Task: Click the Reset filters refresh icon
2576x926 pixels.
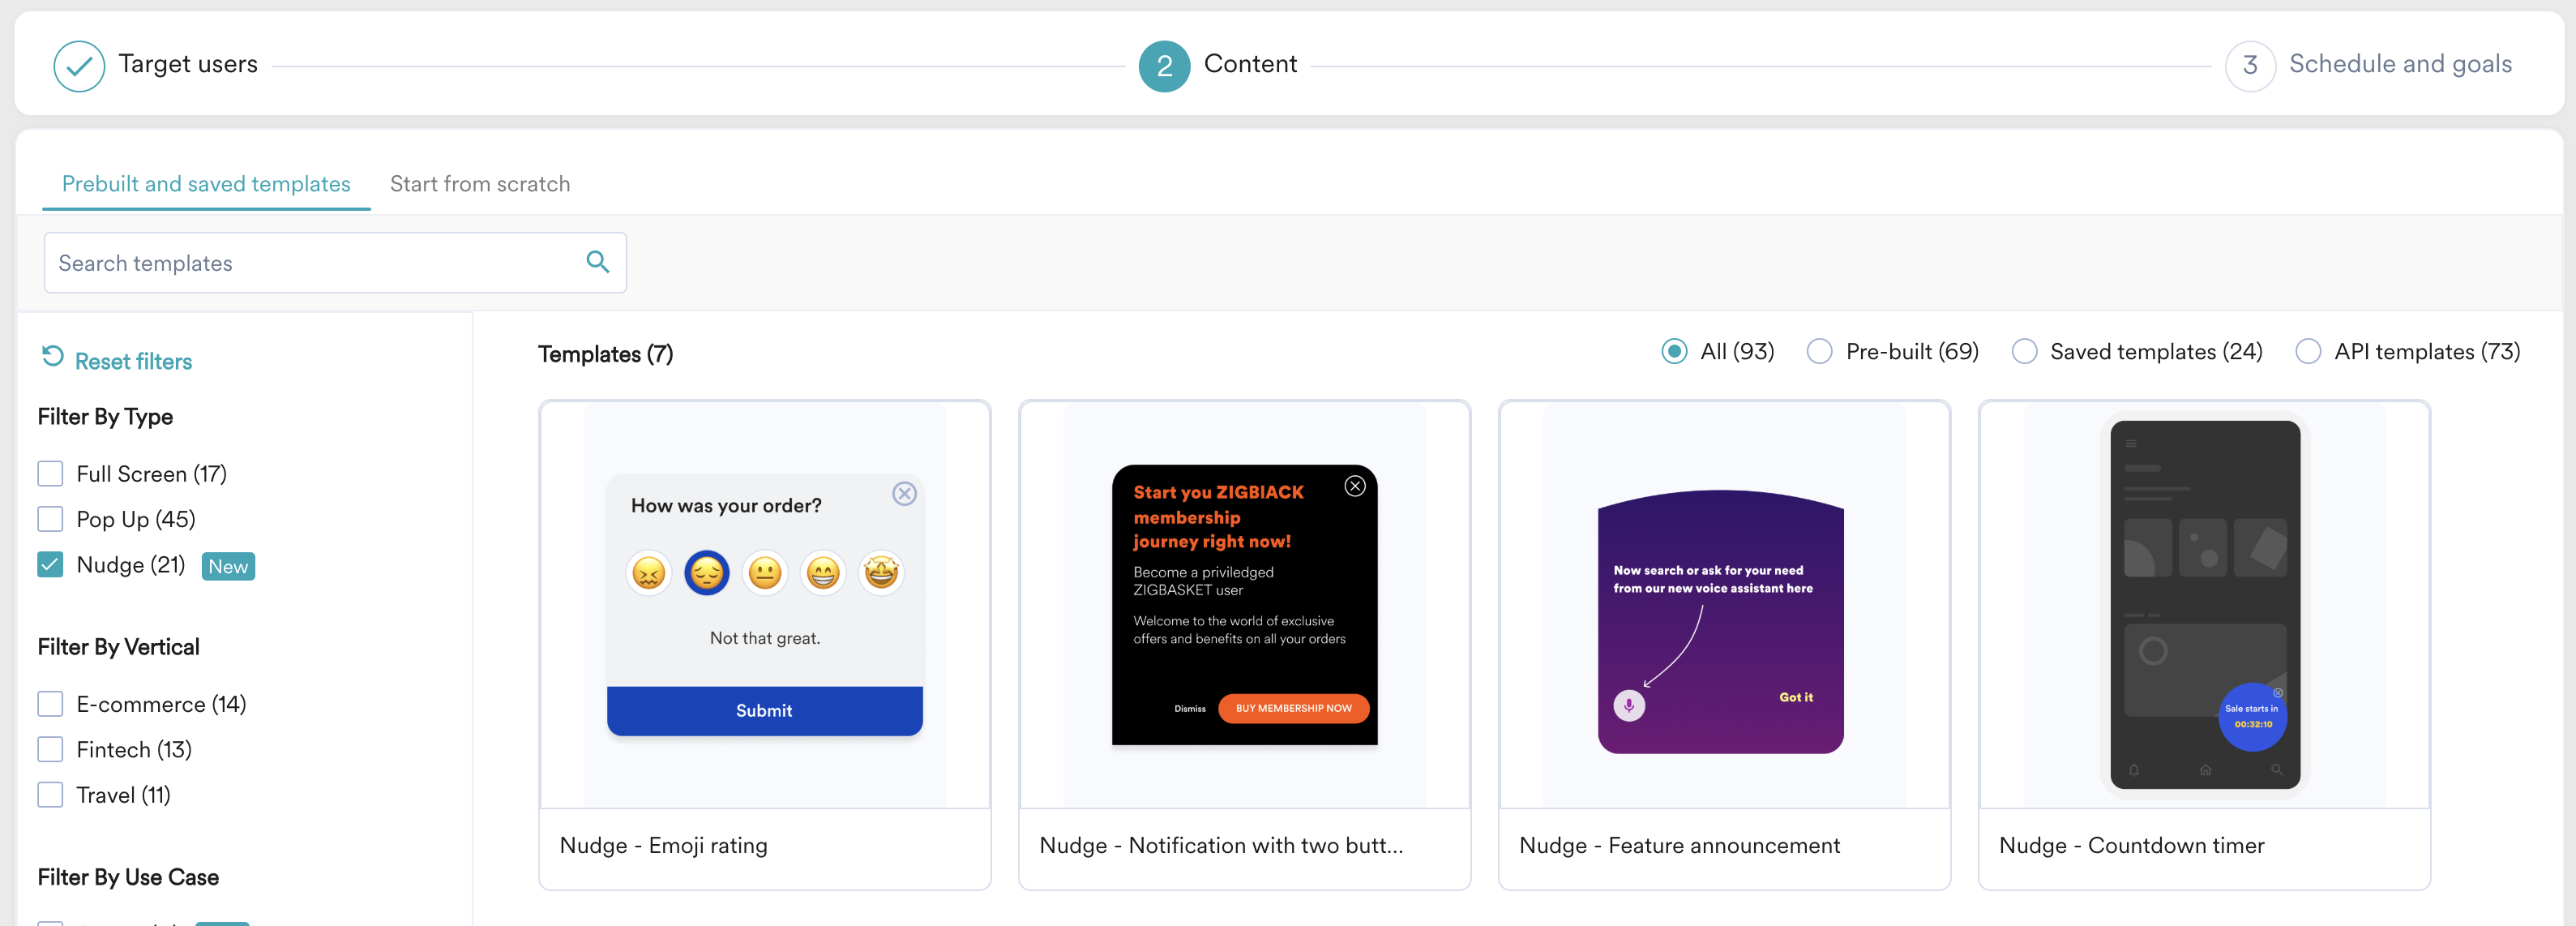Action: [52, 357]
